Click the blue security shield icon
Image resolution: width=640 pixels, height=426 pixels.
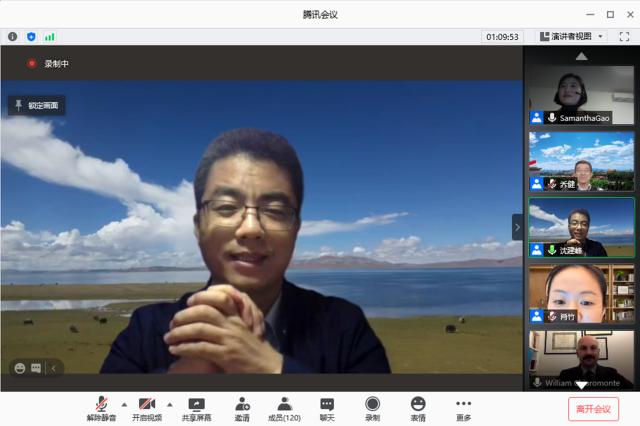coord(31,37)
